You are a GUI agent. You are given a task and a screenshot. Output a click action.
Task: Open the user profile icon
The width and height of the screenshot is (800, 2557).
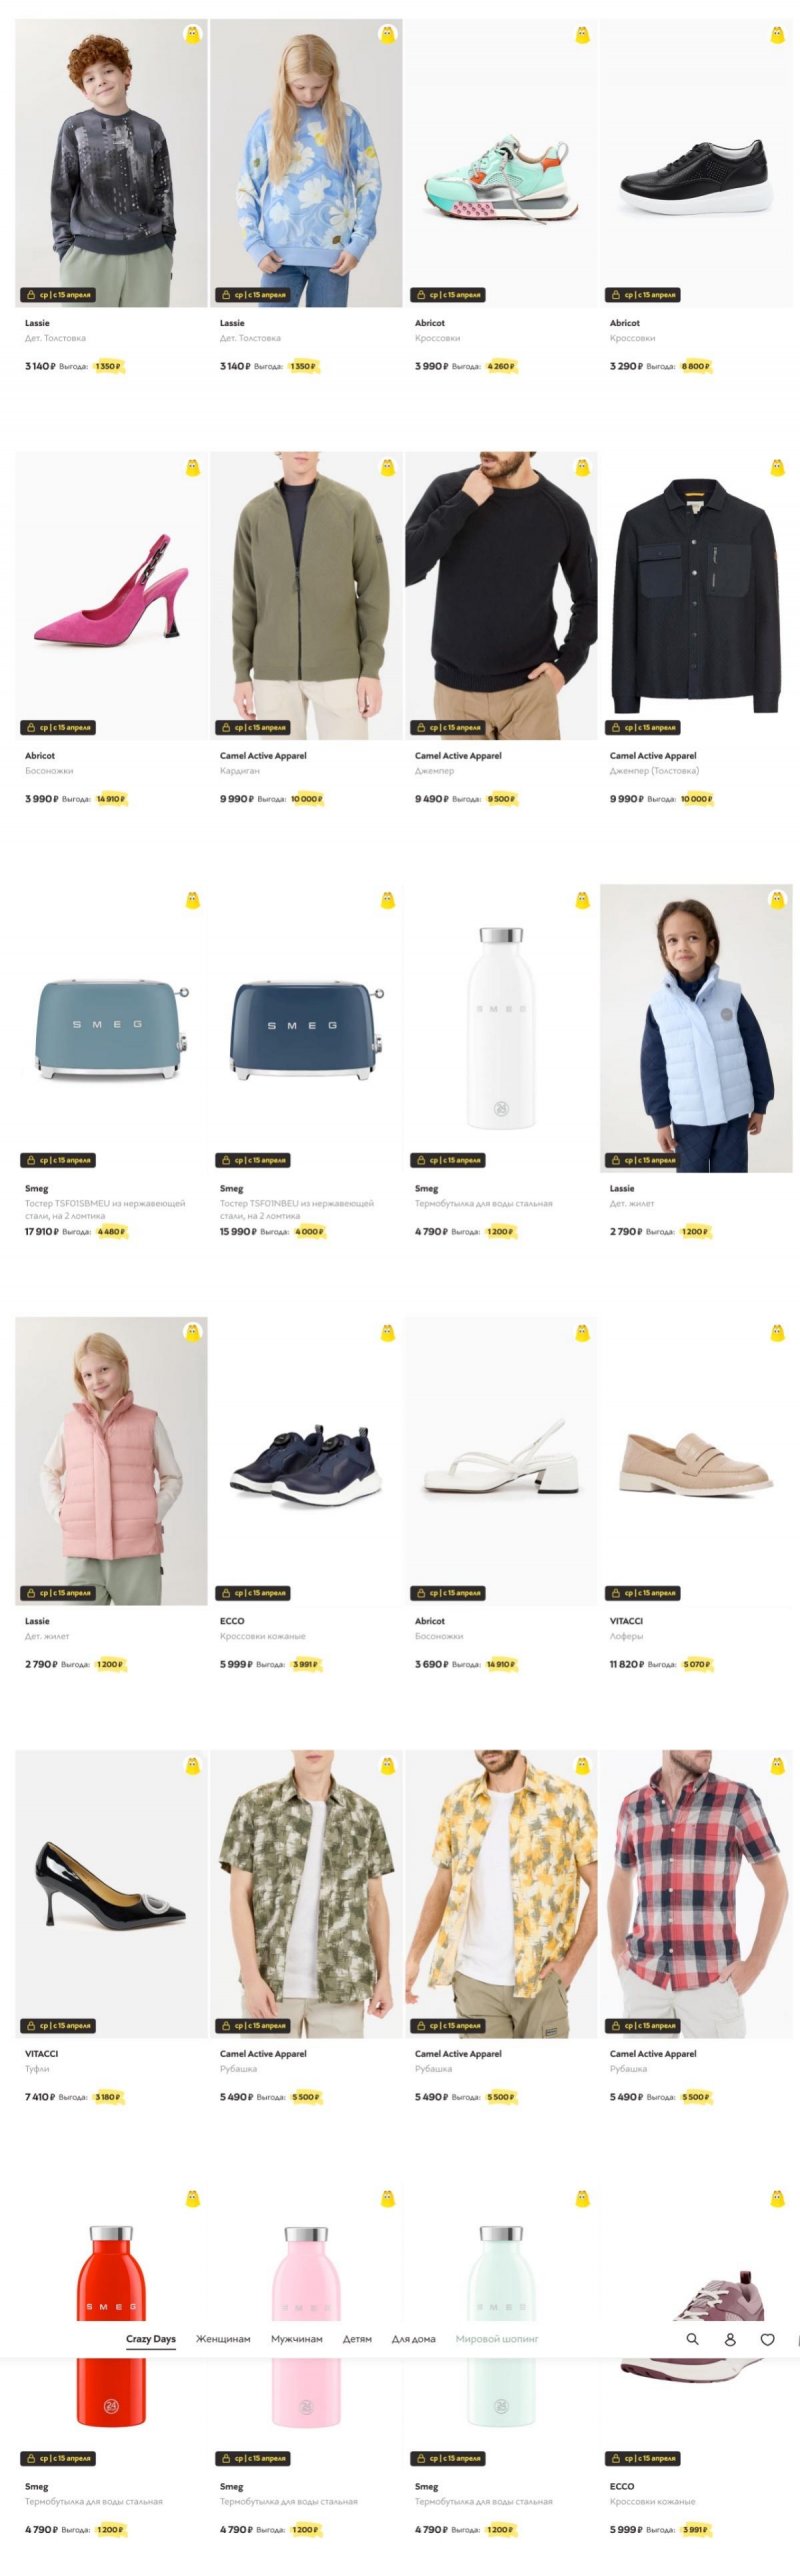730,2339
